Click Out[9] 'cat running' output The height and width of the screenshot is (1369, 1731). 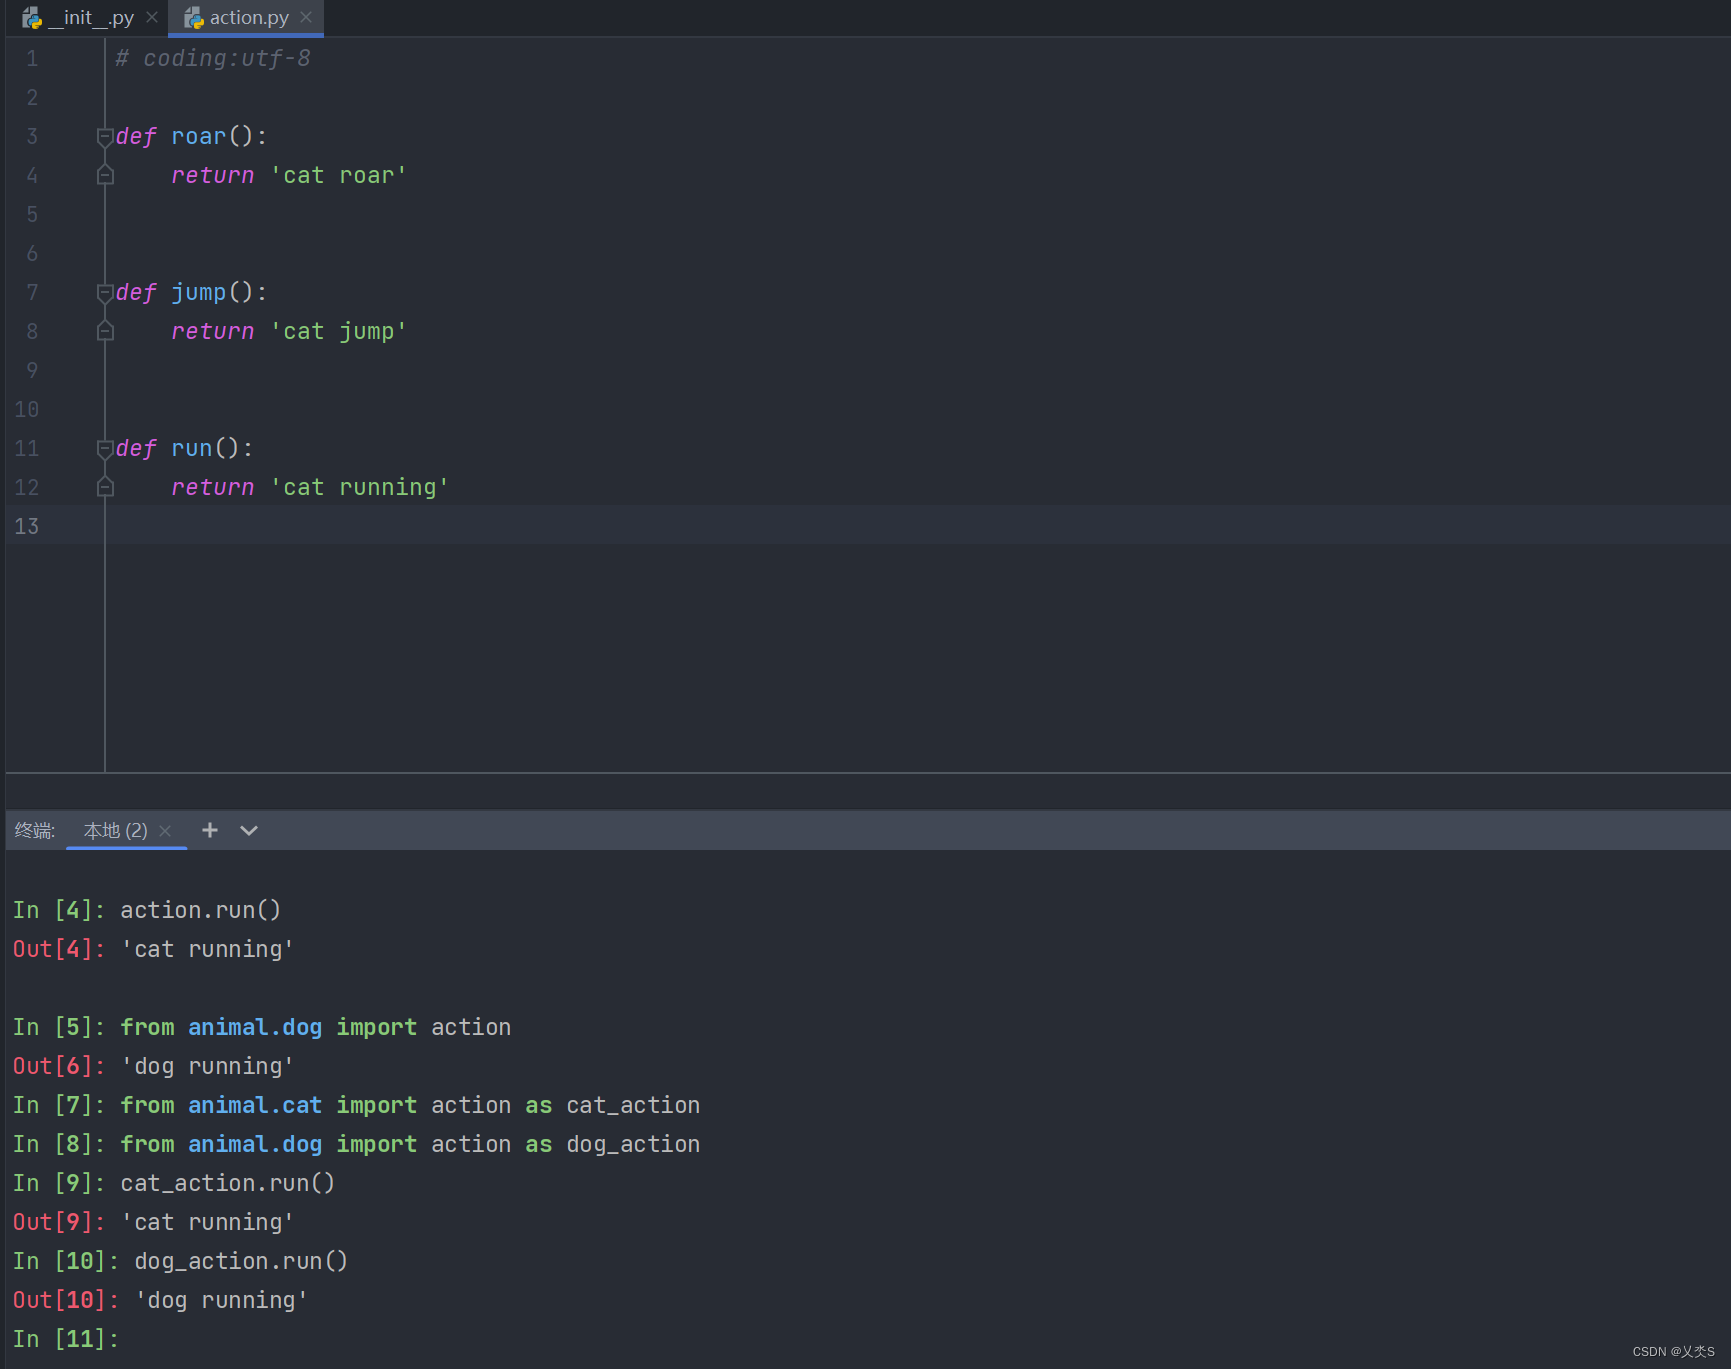(207, 1222)
